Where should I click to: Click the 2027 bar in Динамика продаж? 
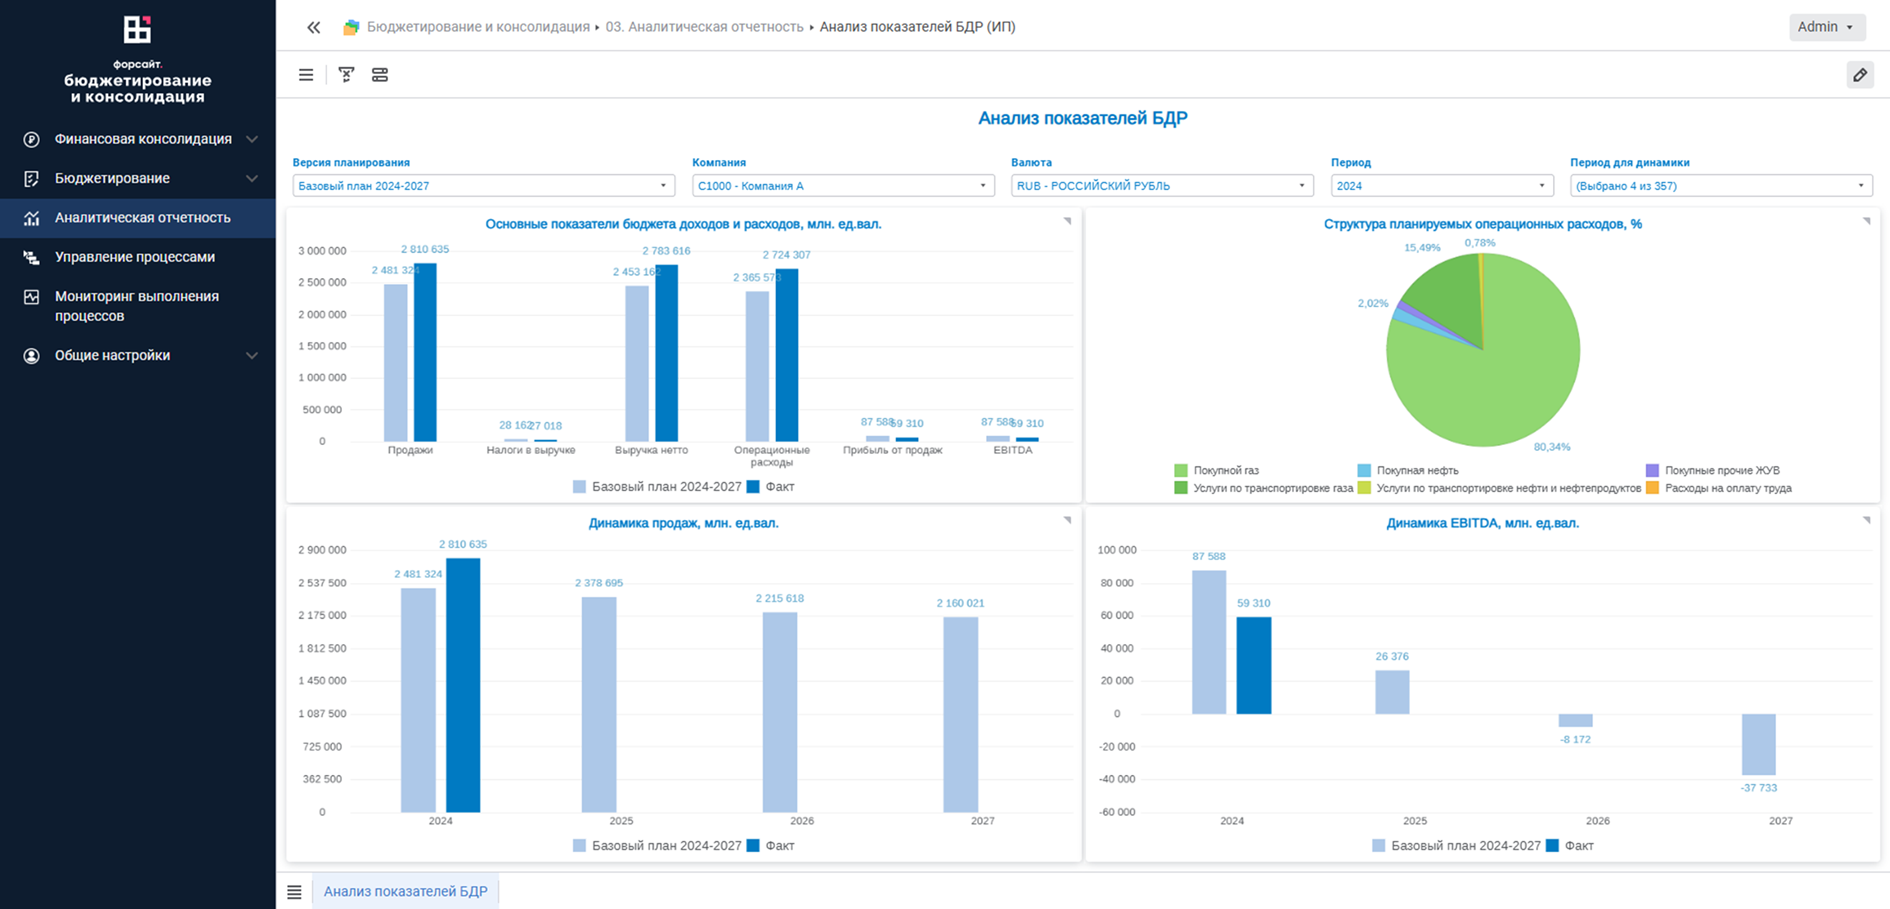click(x=961, y=715)
